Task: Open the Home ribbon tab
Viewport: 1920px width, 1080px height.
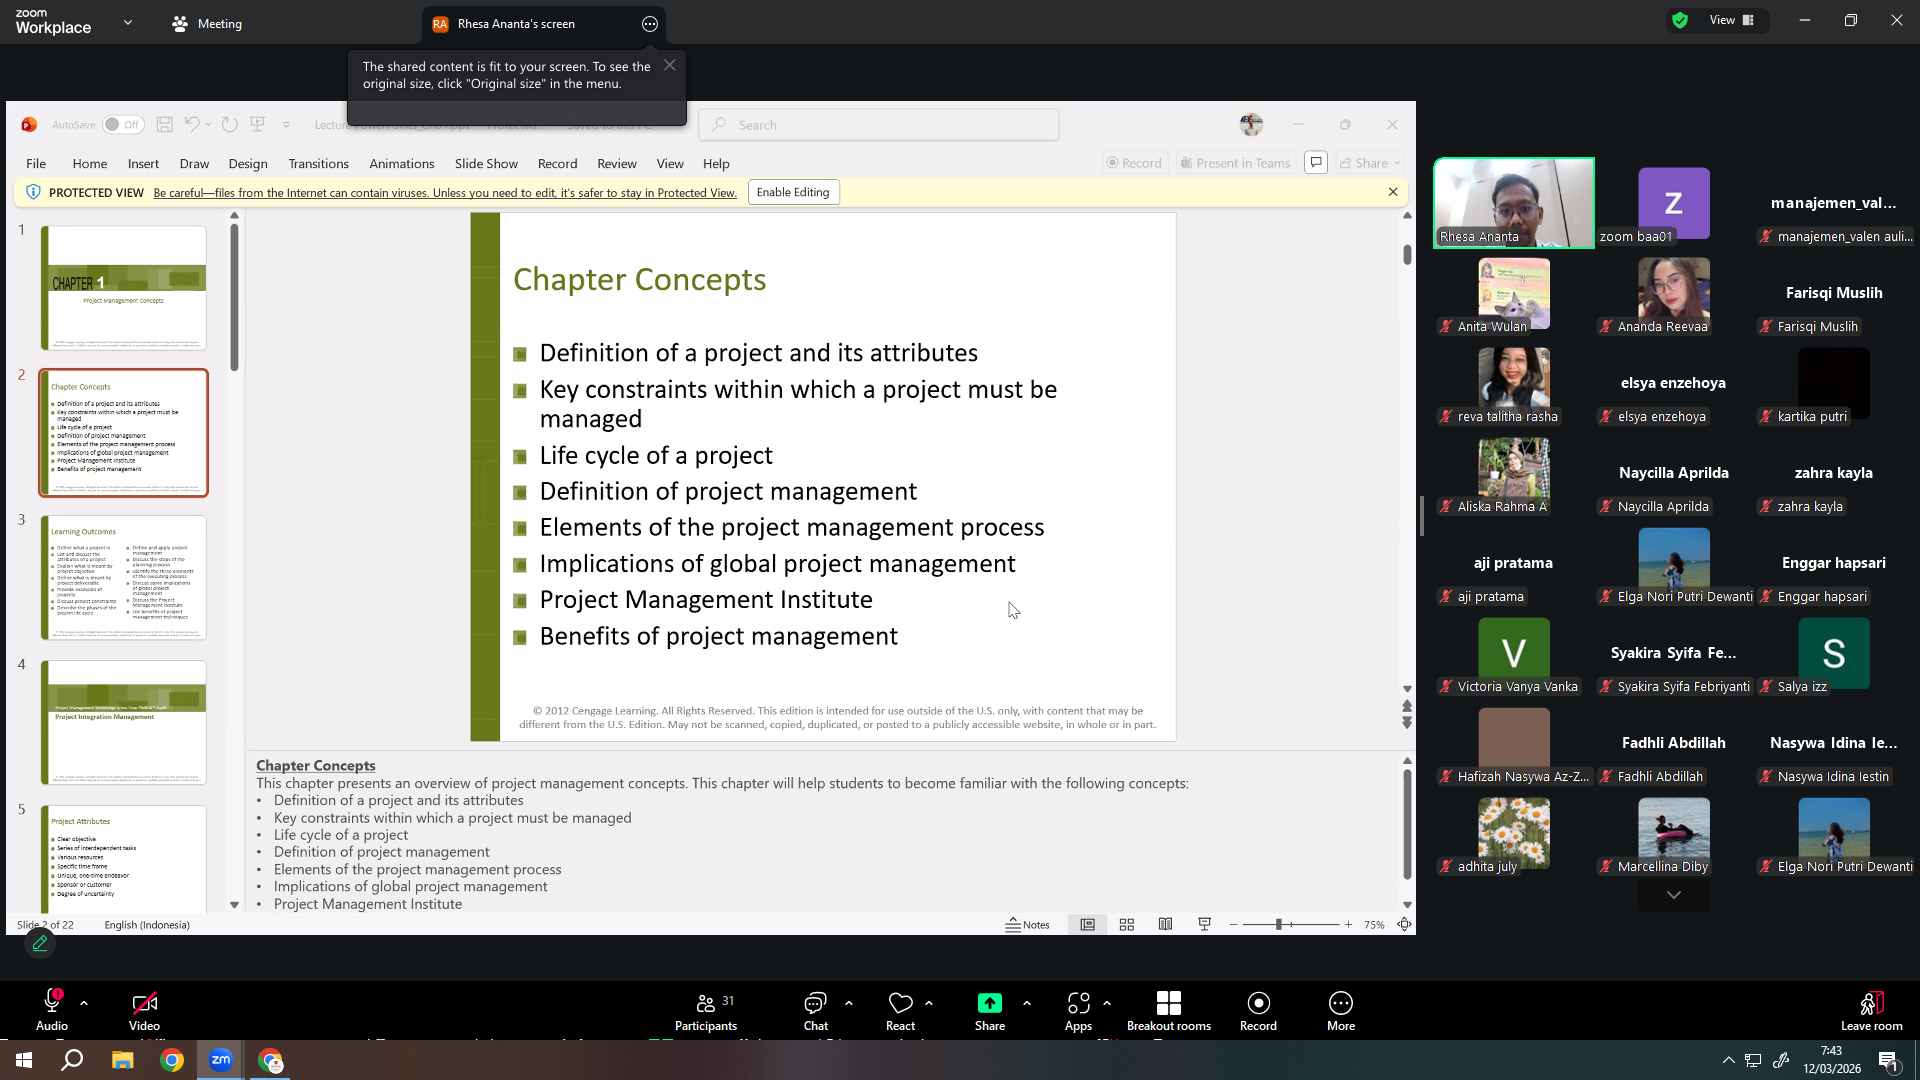Action: click(x=90, y=163)
